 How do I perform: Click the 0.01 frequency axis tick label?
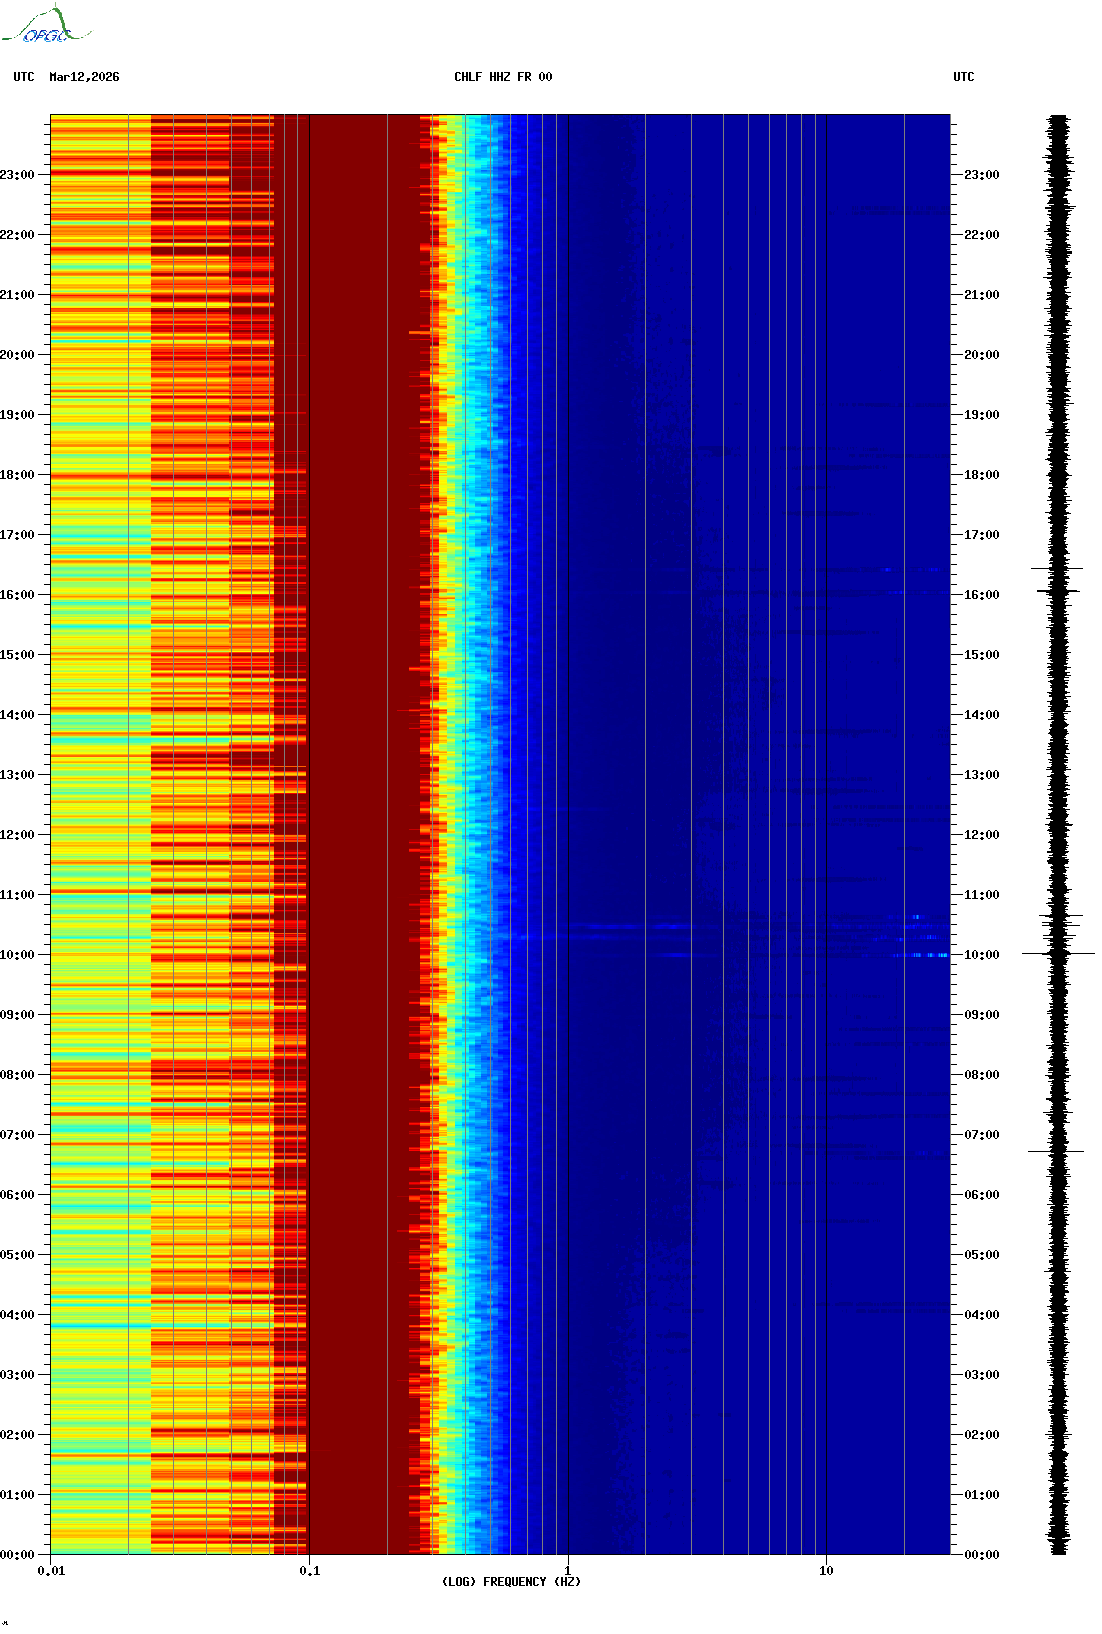pyautogui.click(x=51, y=1570)
